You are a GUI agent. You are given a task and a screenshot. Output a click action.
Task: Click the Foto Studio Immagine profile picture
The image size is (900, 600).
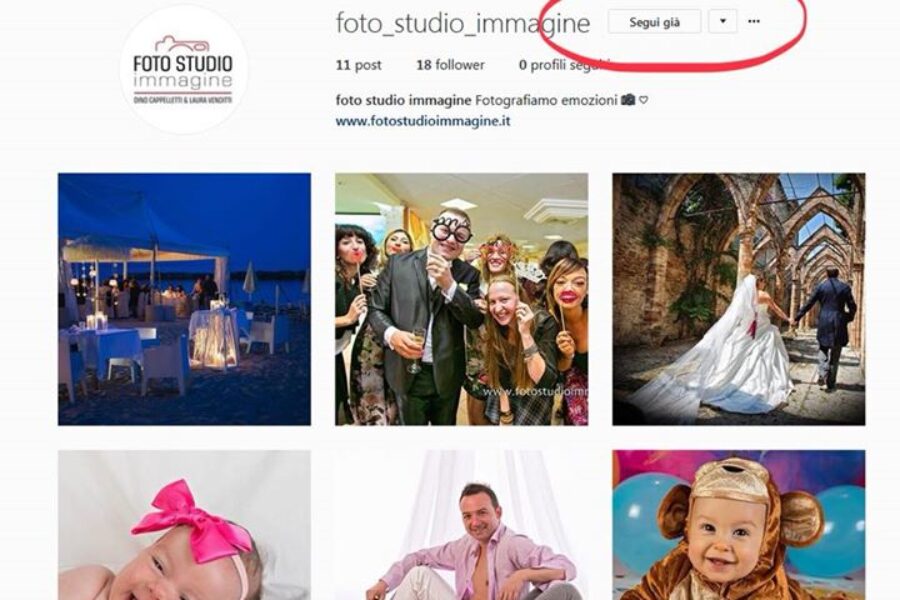click(184, 70)
